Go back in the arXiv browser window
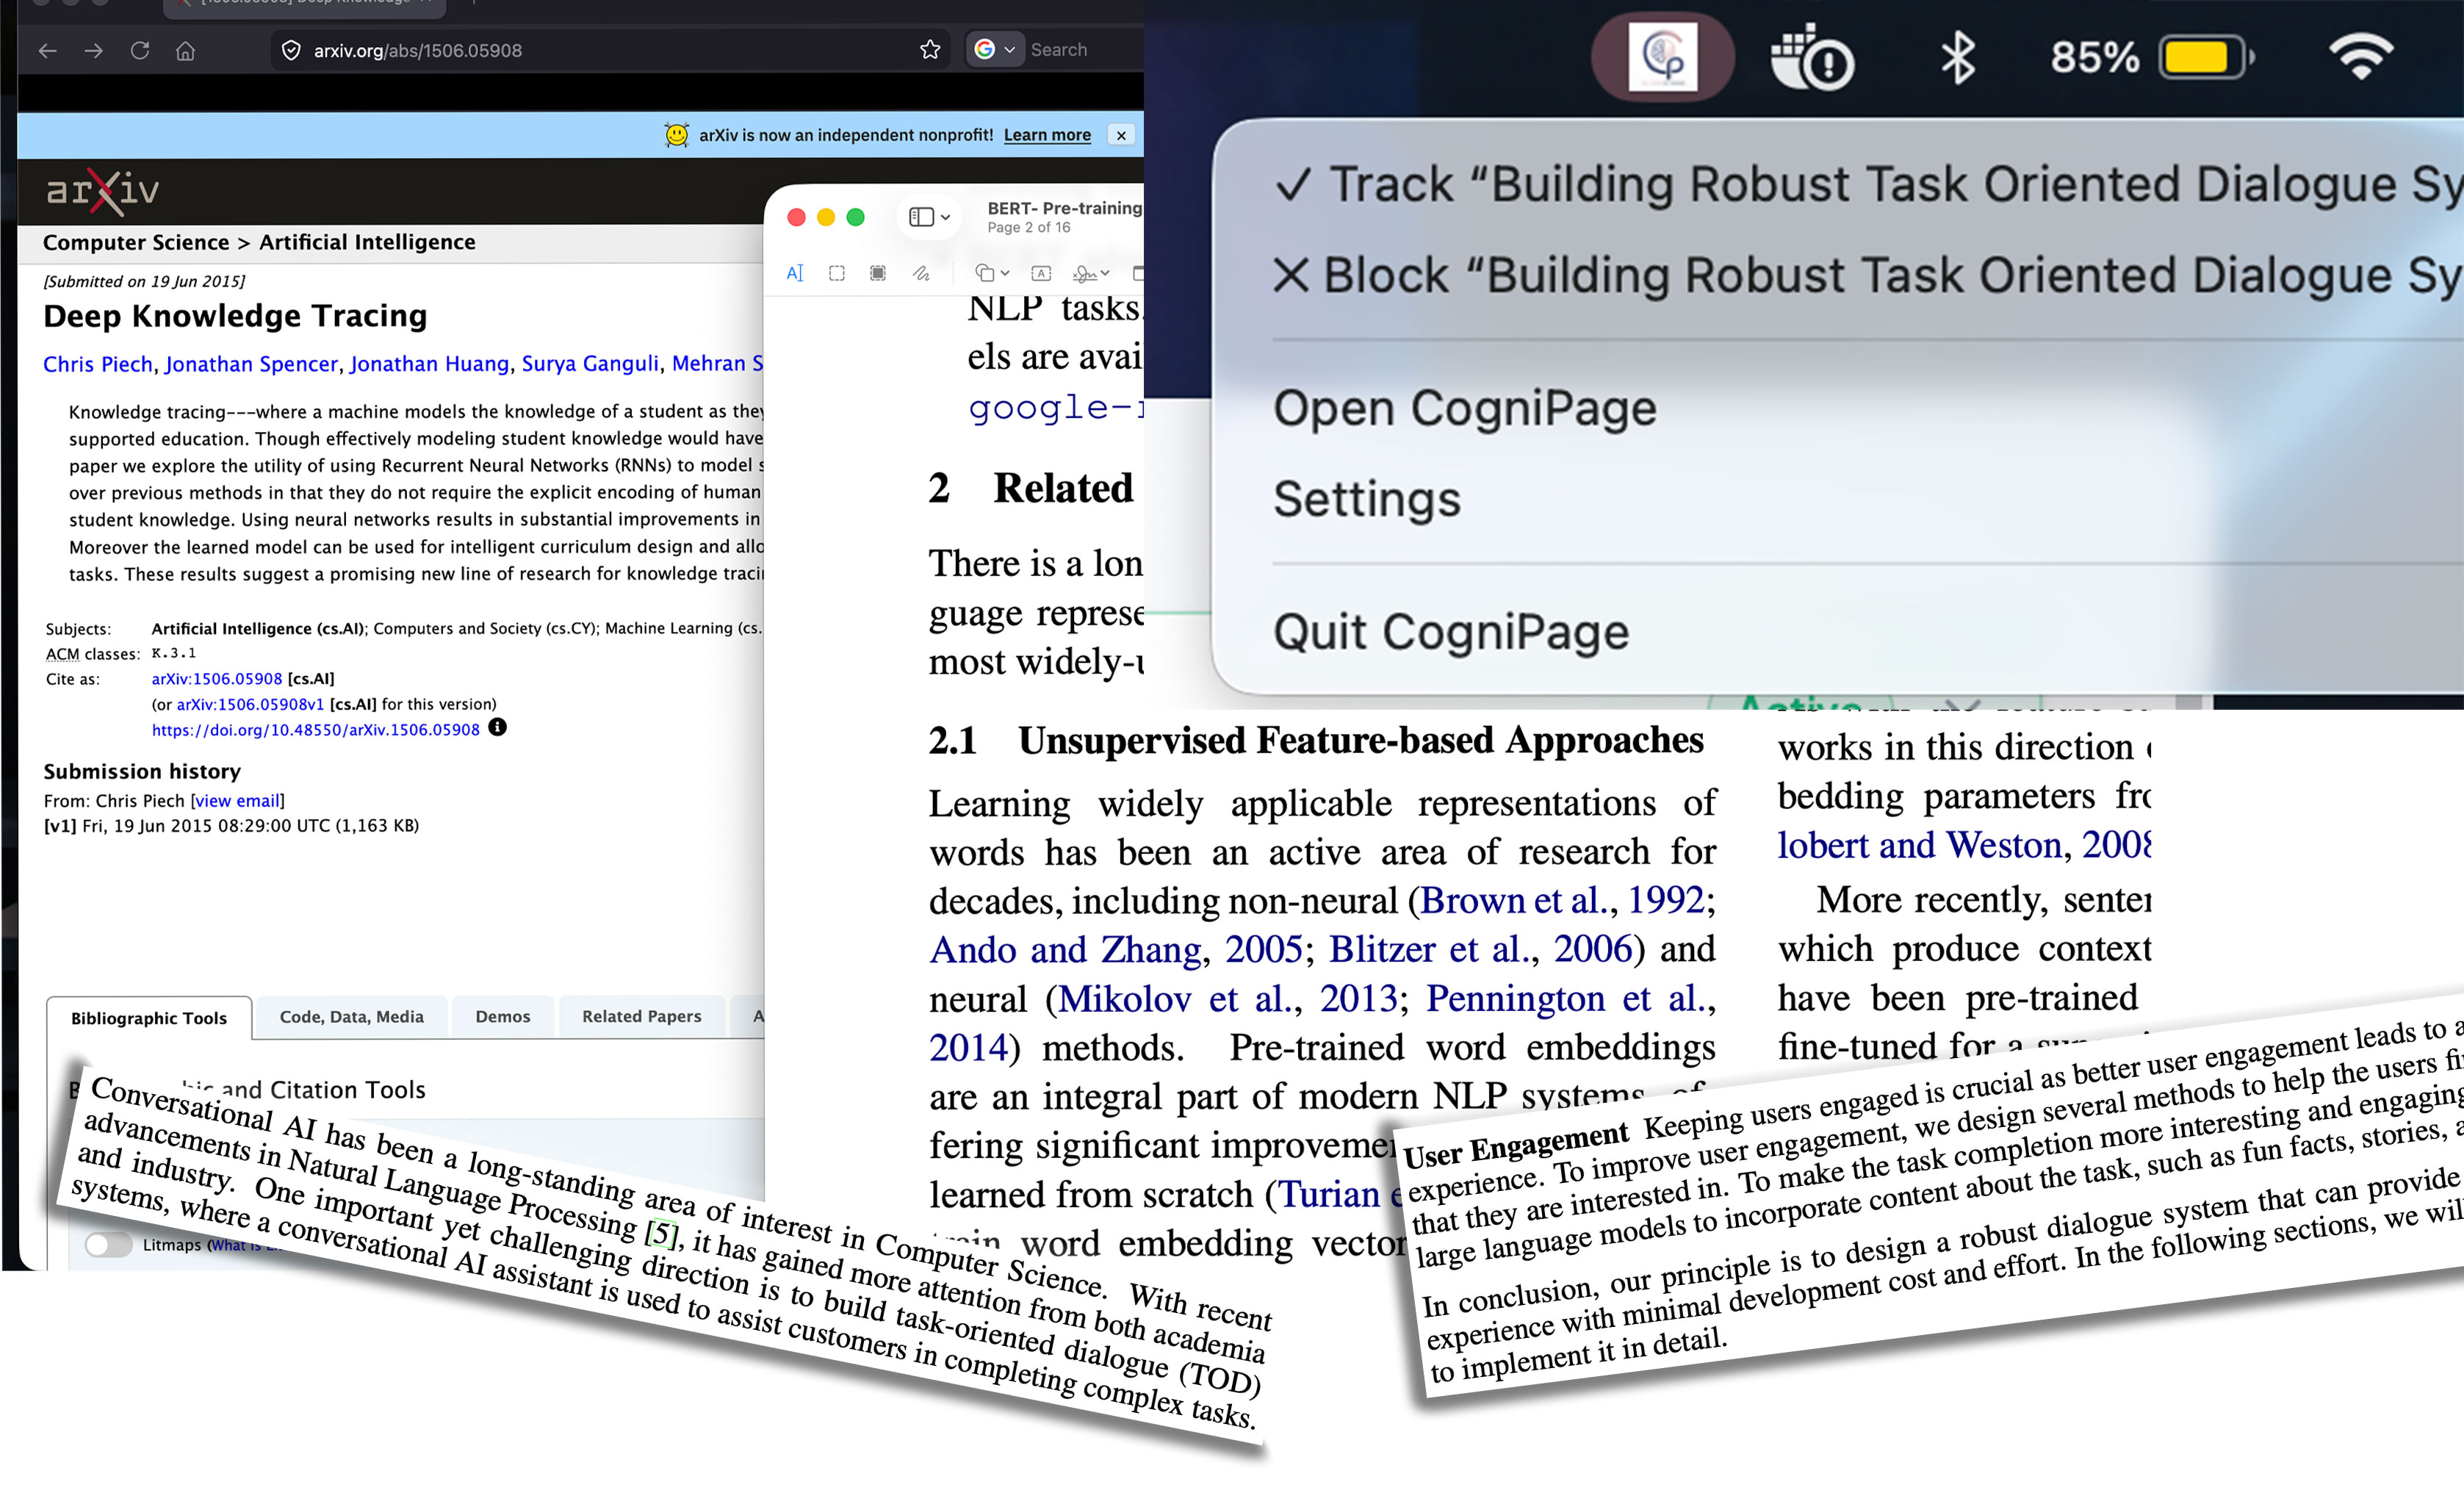 47,50
